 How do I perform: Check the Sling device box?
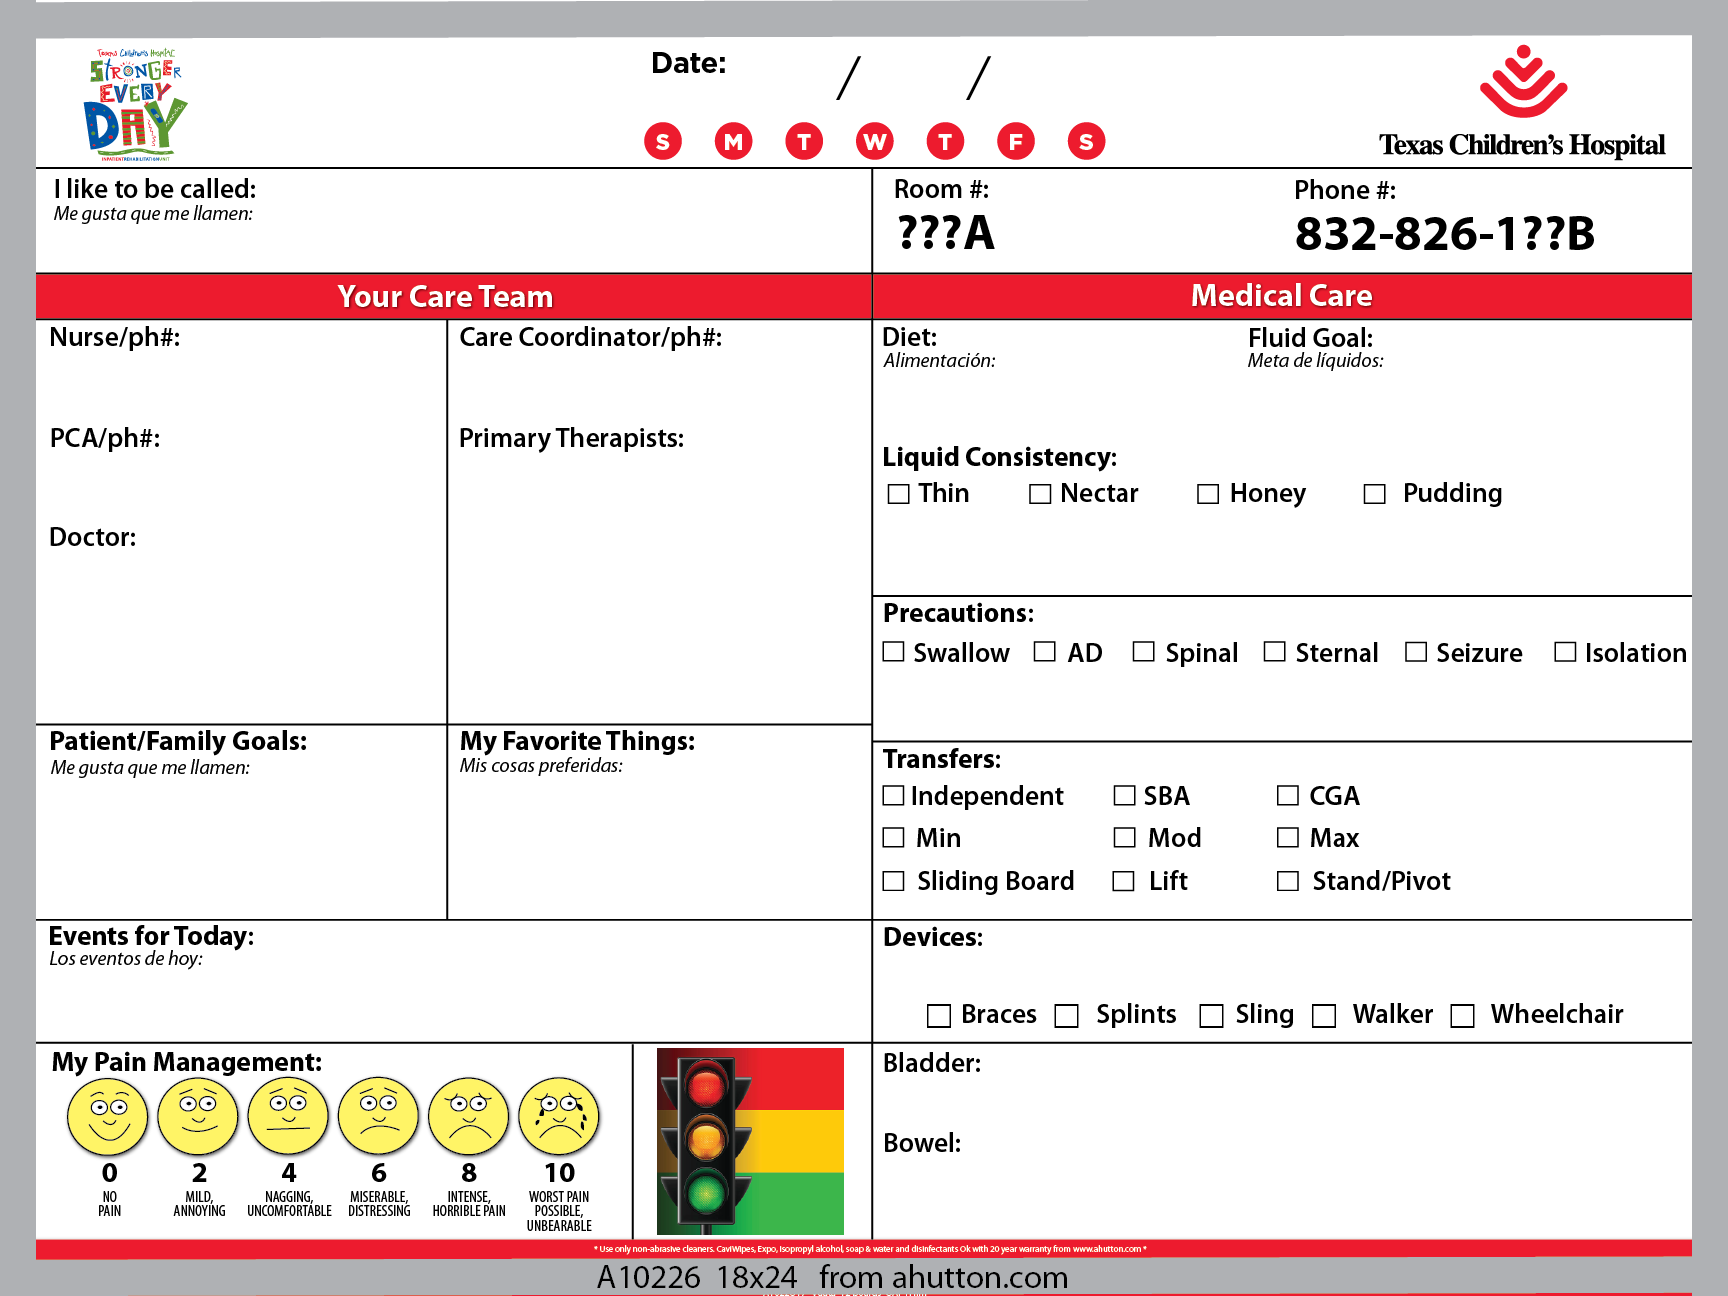1212,1016
